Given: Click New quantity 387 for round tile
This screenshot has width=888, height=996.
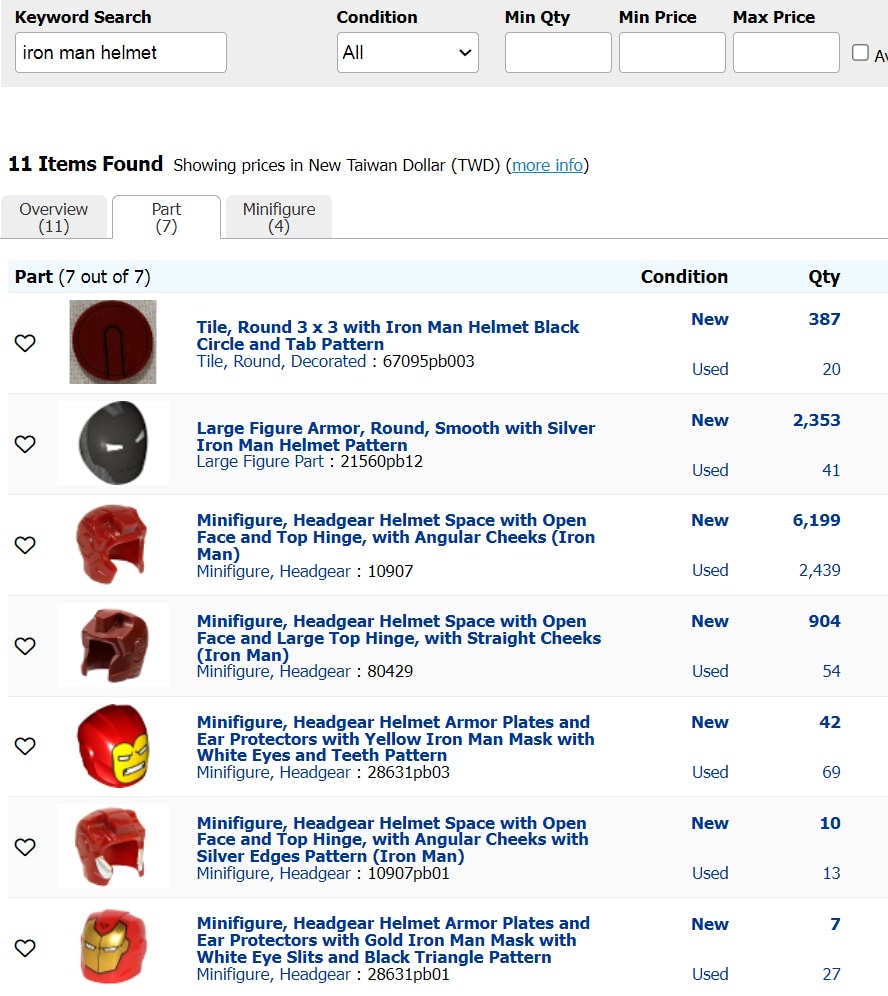Looking at the screenshot, I should [824, 319].
